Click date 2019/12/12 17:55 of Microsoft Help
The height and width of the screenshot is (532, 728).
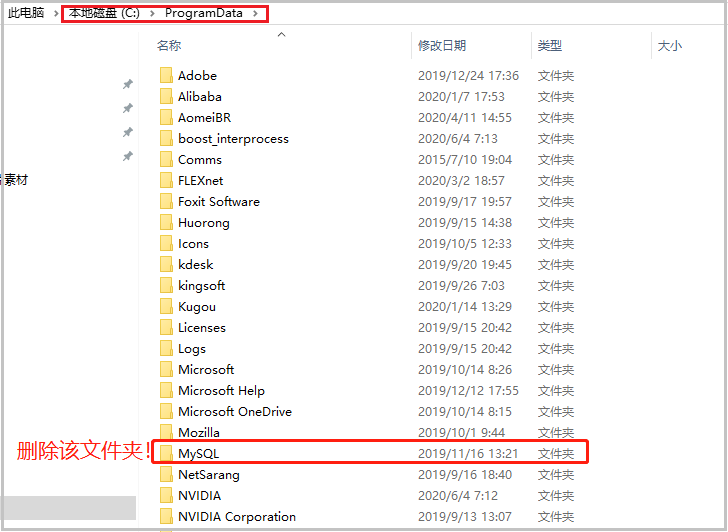click(468, 390)
